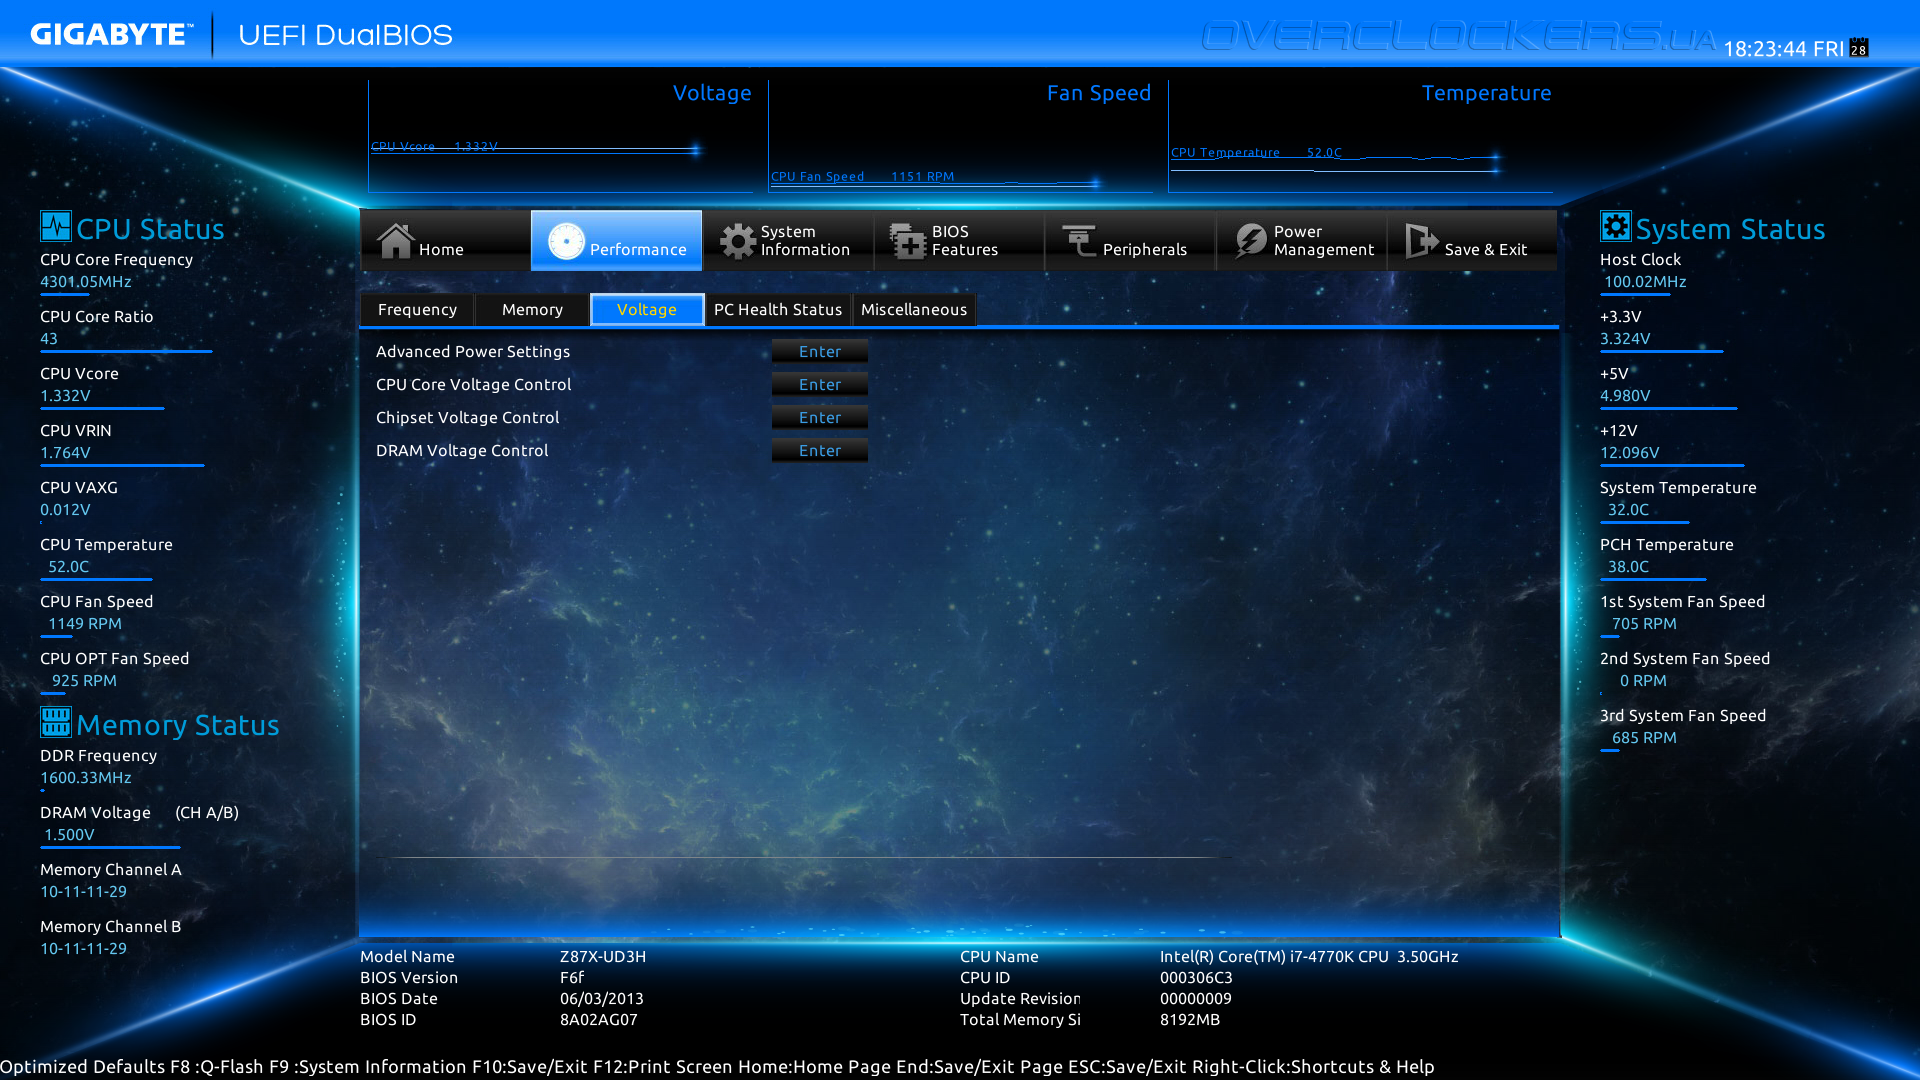Click Memory Channel A timings 10-11-11-29

tap(84, 891)
